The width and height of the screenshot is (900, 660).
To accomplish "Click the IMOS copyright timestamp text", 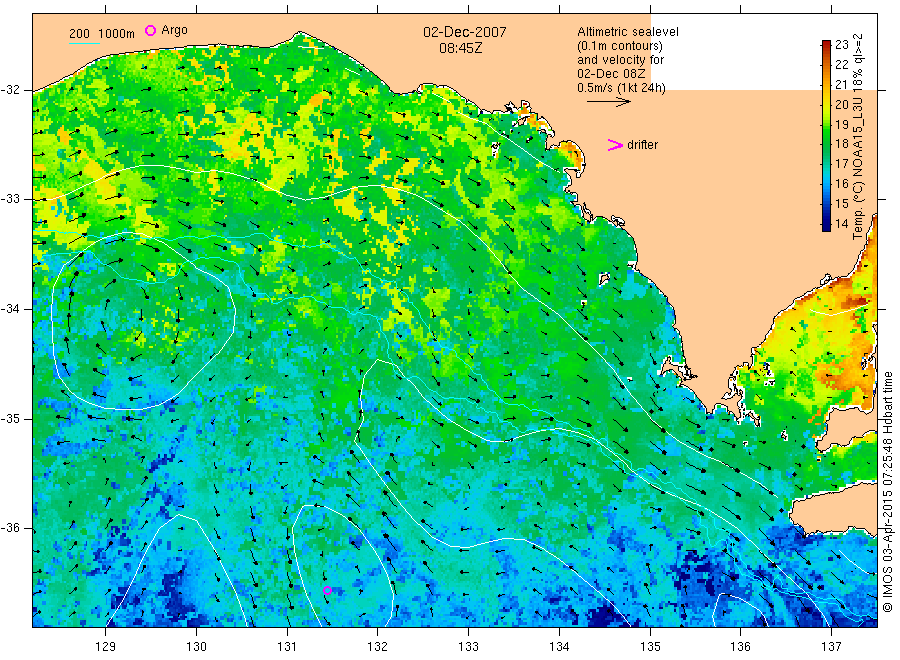I will click(x=887, y=491).
